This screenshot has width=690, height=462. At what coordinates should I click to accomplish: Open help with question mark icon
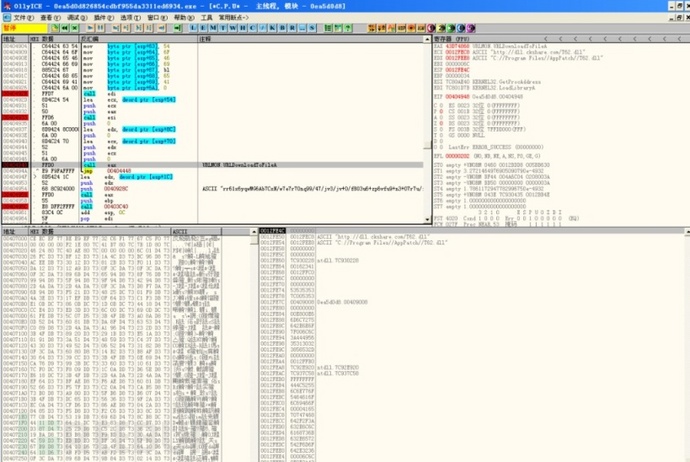pos(348,28)
